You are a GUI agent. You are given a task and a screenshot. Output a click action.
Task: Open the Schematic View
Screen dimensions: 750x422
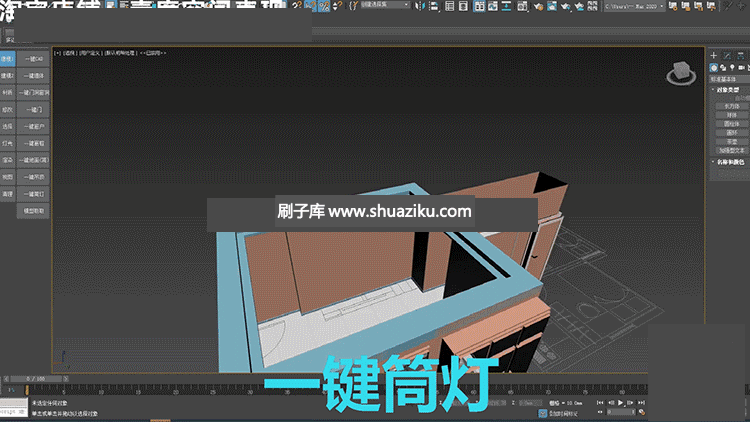pos(506,6)
